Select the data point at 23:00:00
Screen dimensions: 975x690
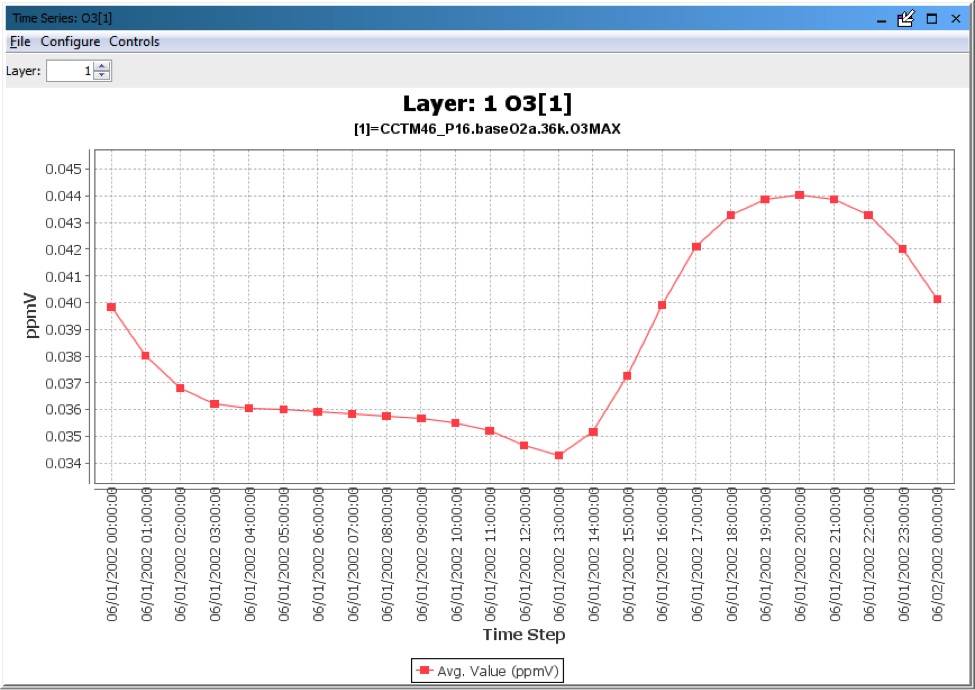(x=903, y=249)
